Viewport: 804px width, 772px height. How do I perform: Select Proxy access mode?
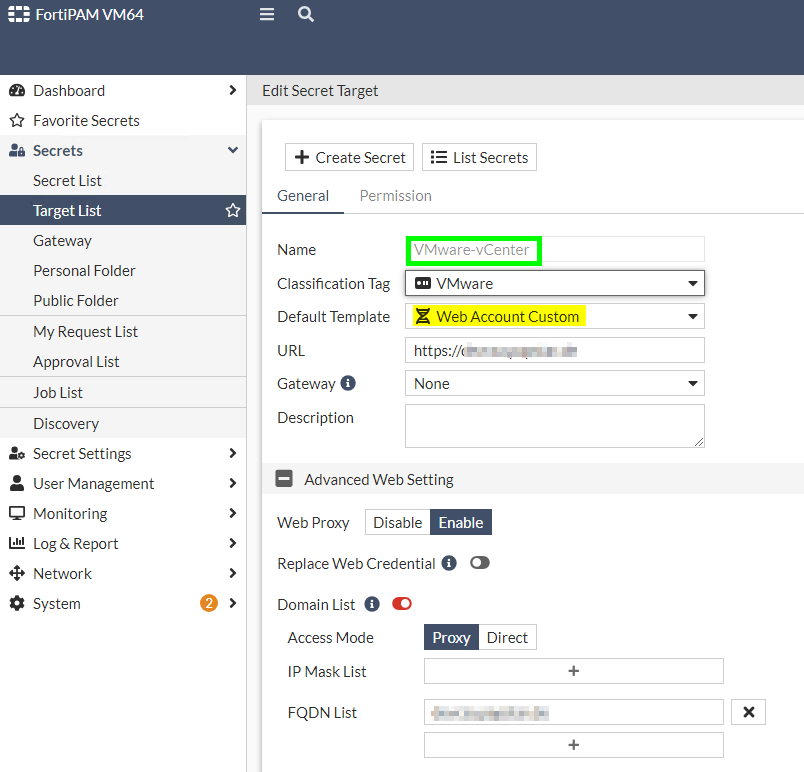coord(451,637)
